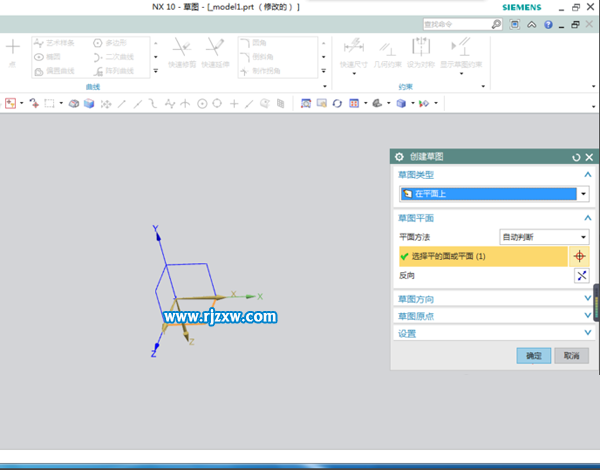This screenshot has height=470, width=600.
Task: Click the 取消 button
Action: click(x=571, y=356)
